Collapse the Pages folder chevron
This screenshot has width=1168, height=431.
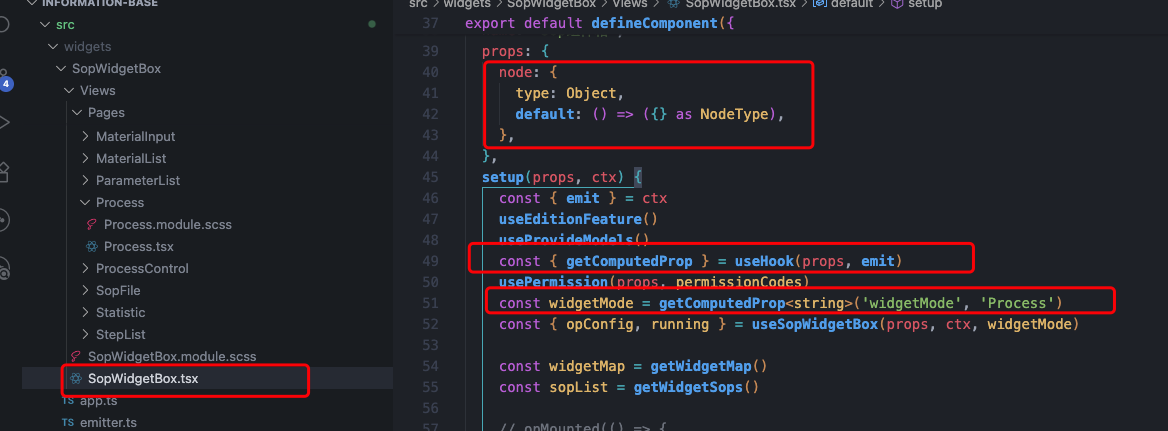tap(77, 113)
